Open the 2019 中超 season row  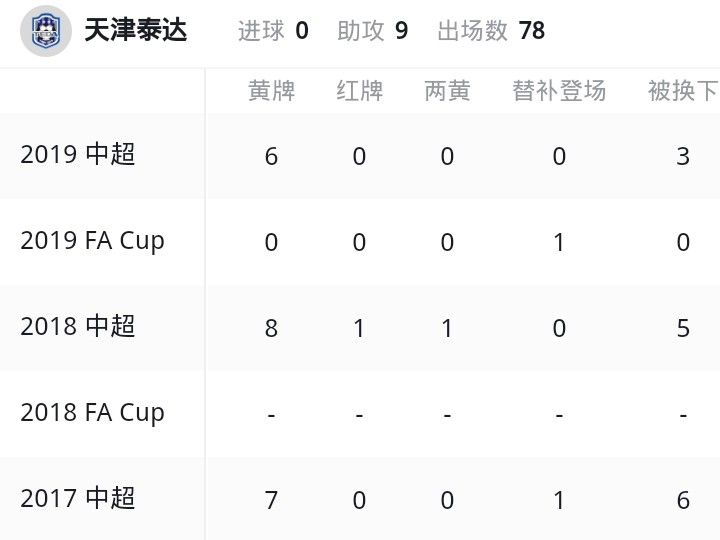[78, 155]
